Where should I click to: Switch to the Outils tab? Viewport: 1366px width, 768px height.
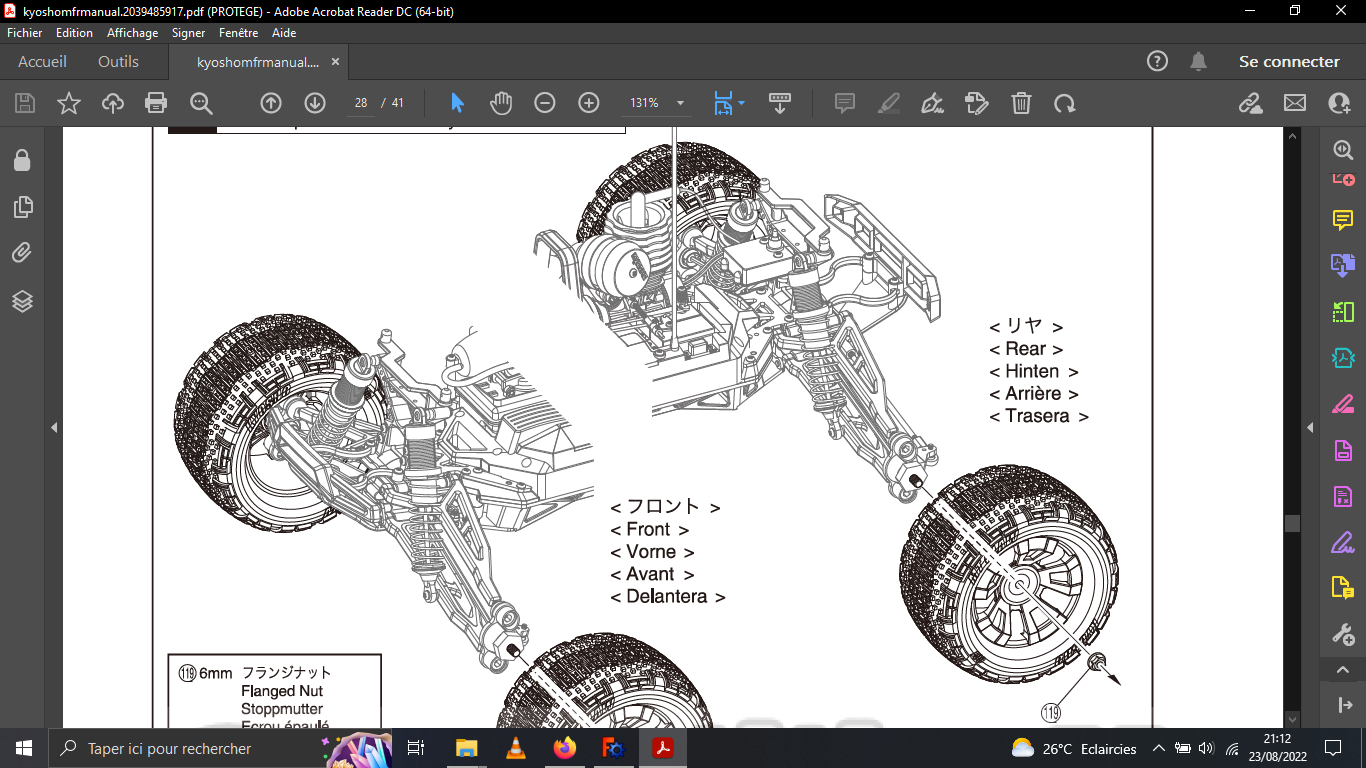[x=118, y=62]
